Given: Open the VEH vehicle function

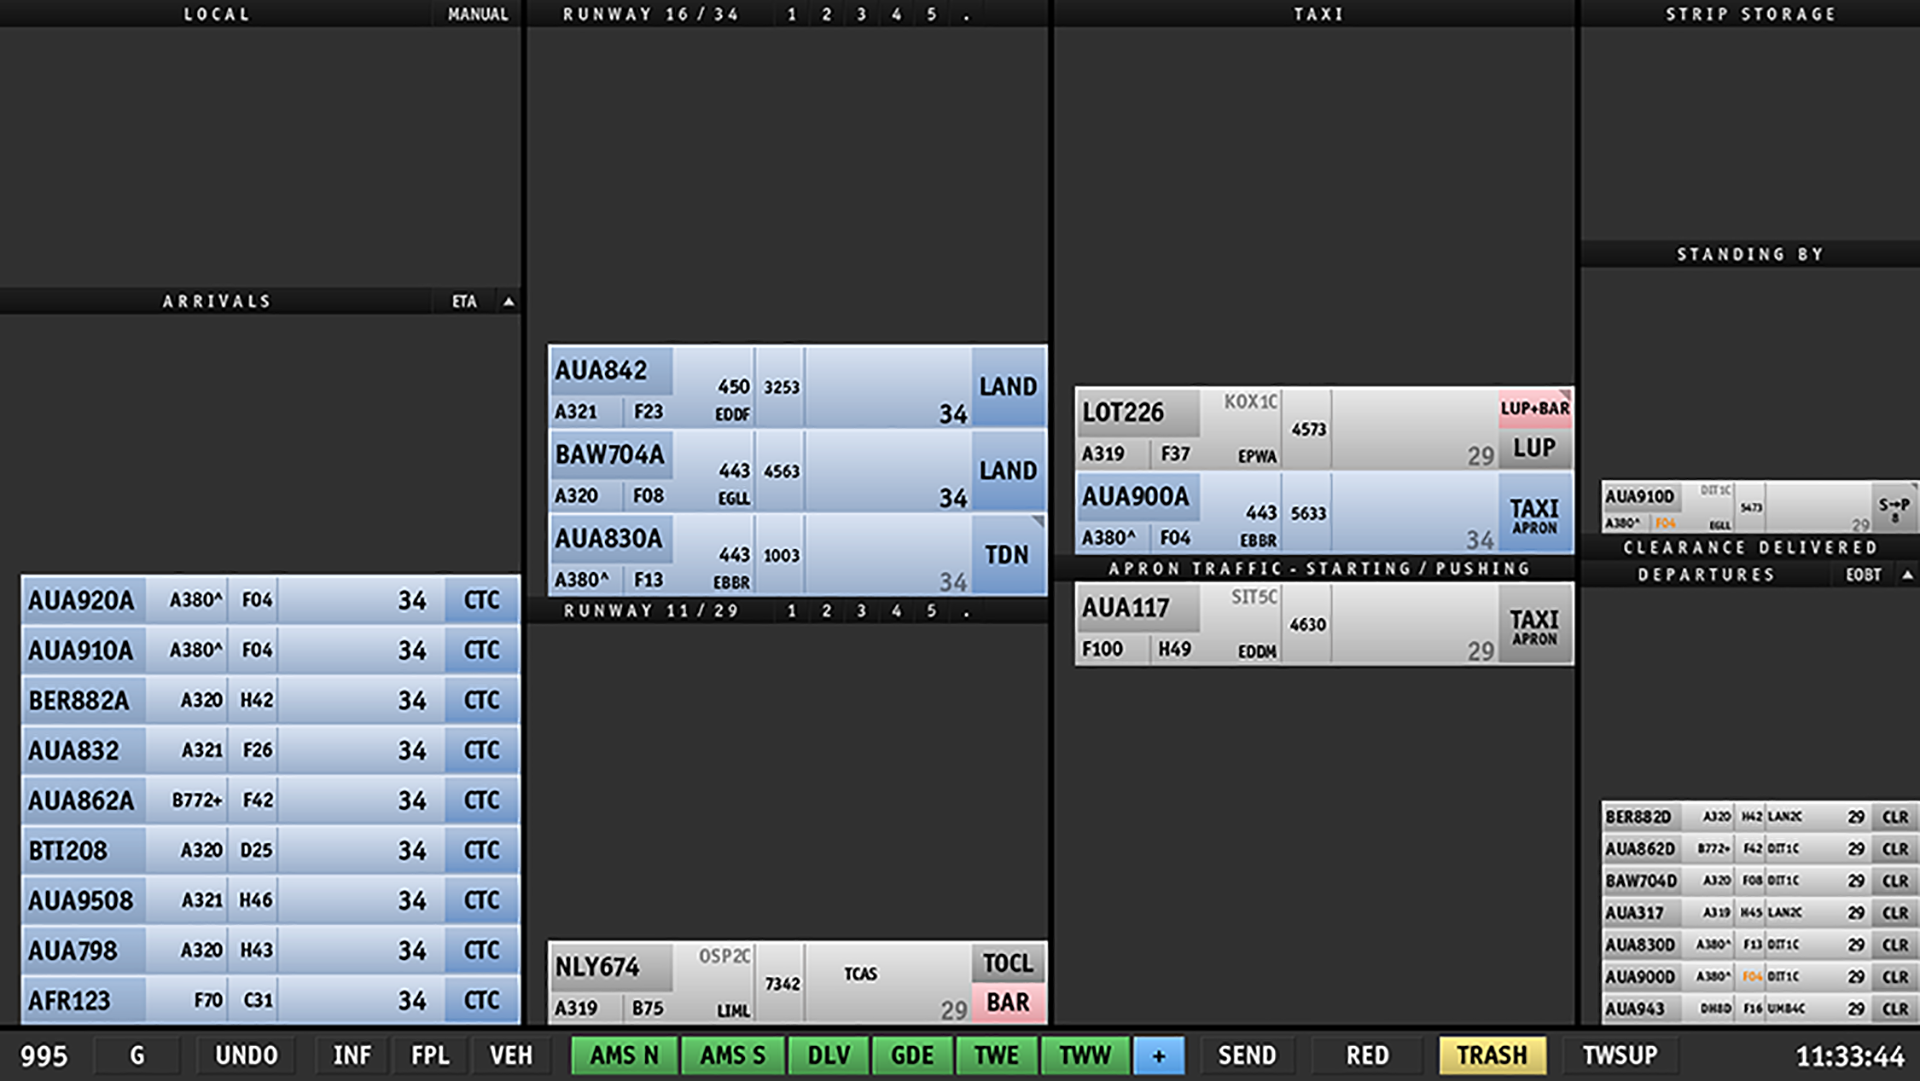Looking at the screenshot, I should (511, 1055).
